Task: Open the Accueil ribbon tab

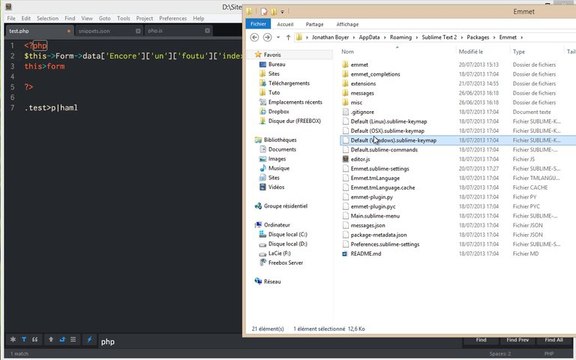Action: pos(285,24)
